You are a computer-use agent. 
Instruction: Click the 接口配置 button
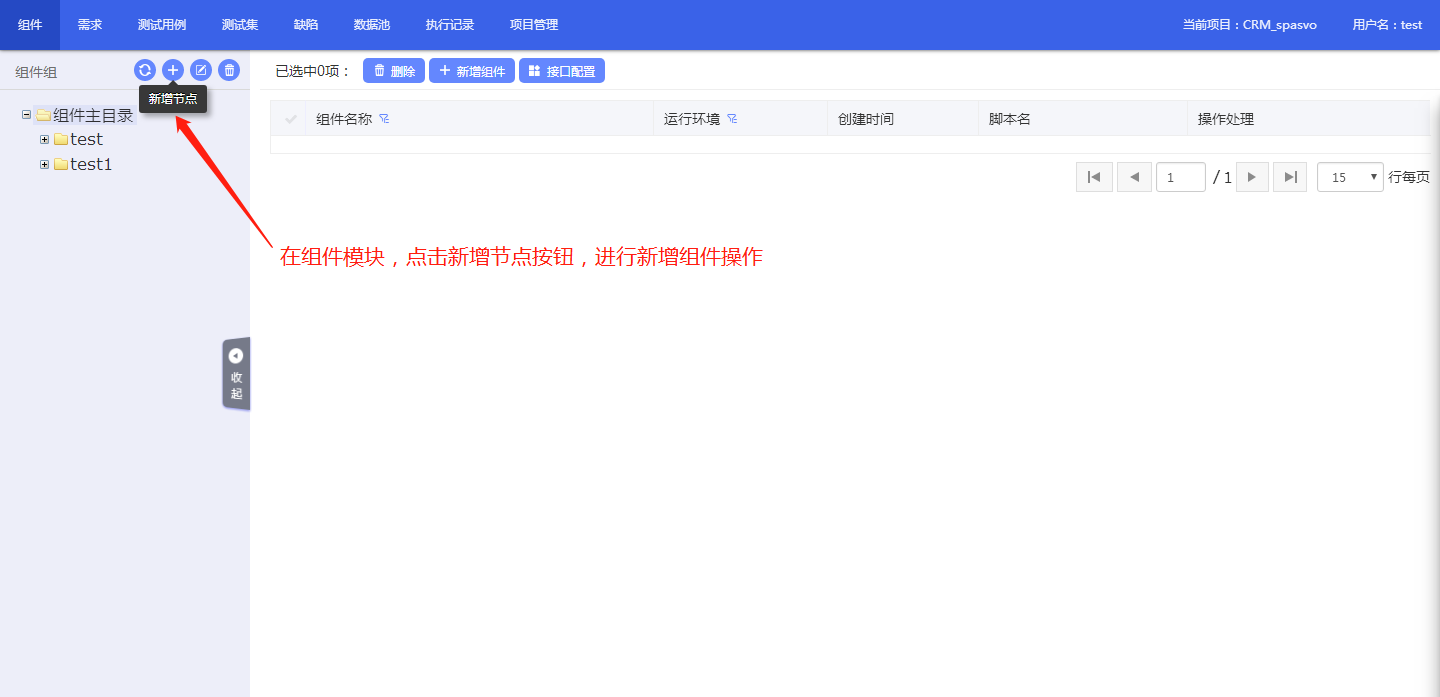pos(562,71)
